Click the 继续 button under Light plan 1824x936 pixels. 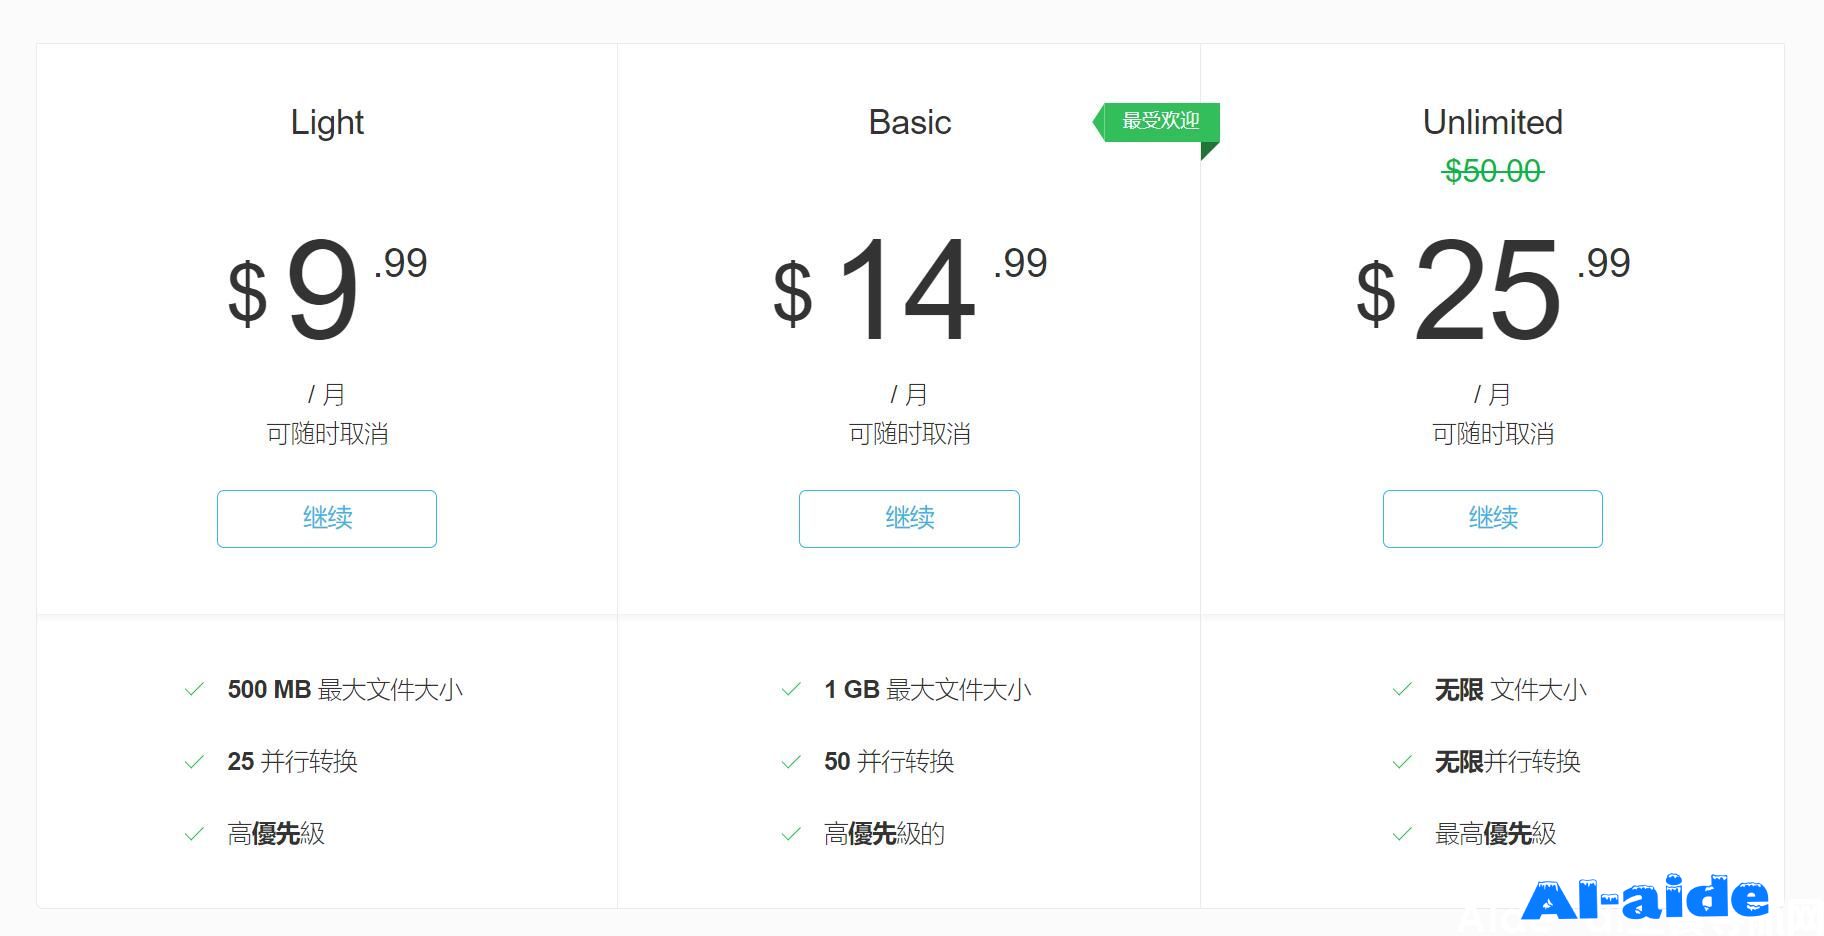[327, 518]
